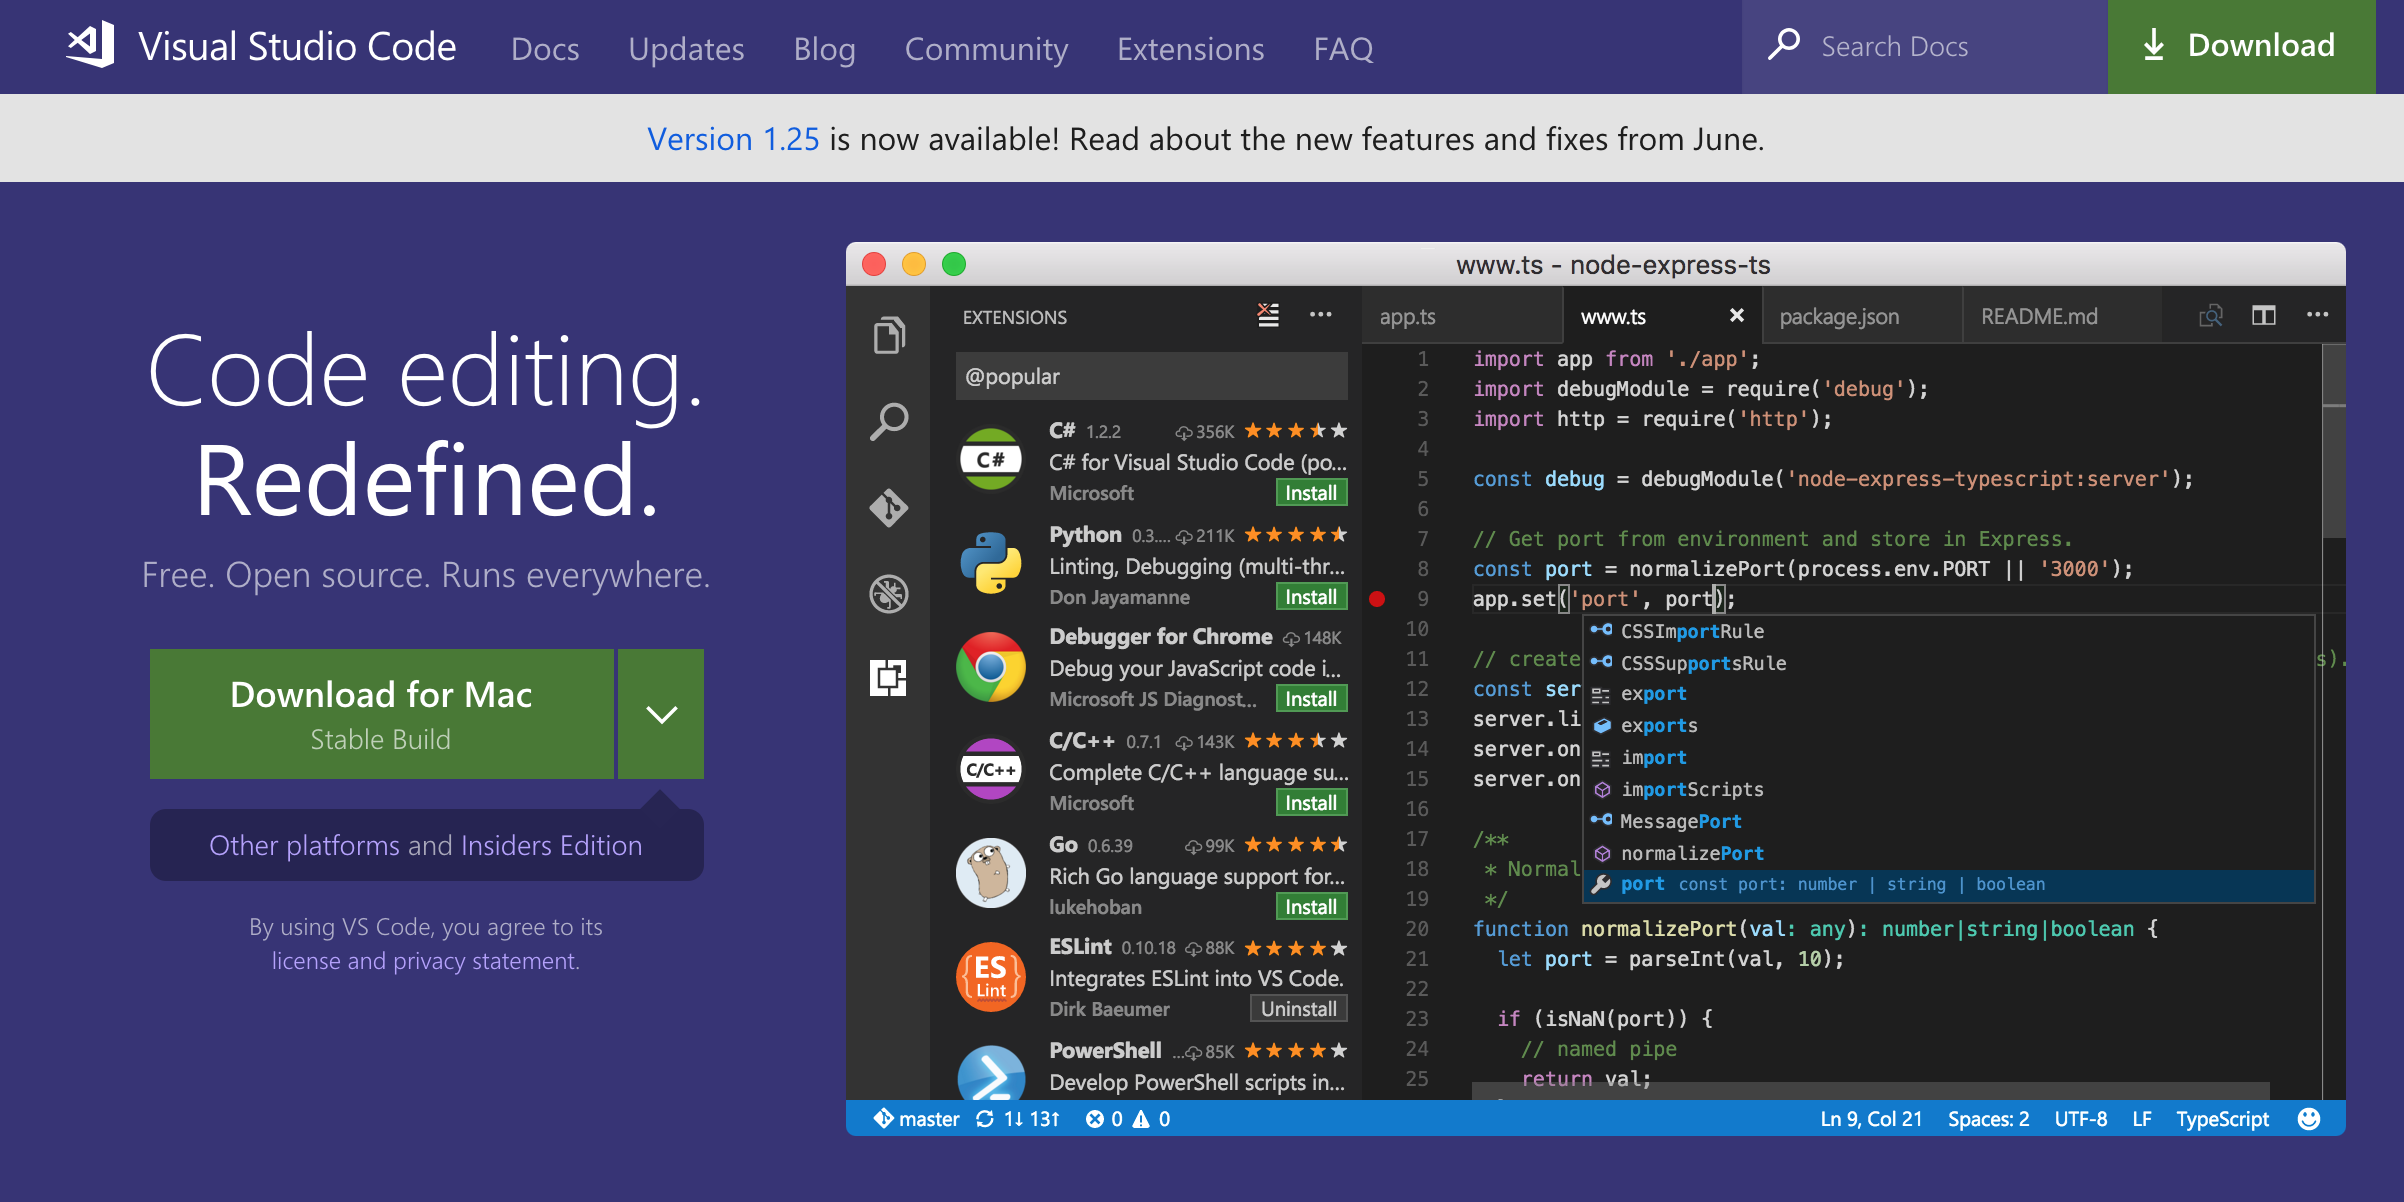Click the clear extensions list icon
Image resolution: width=2404 pixels, height=1202 pixels.
pos(1268,315)
